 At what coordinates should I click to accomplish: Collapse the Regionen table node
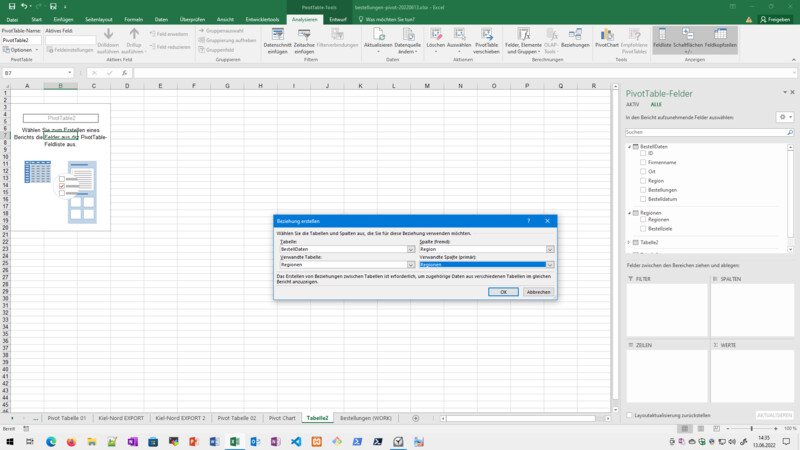click(629, 213)
